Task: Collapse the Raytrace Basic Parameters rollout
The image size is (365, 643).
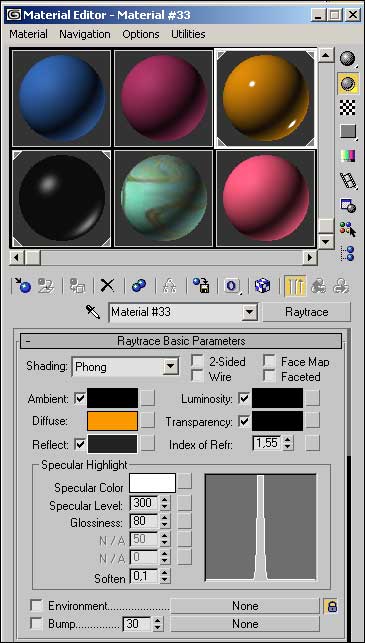Action: [x=181, y=341]
